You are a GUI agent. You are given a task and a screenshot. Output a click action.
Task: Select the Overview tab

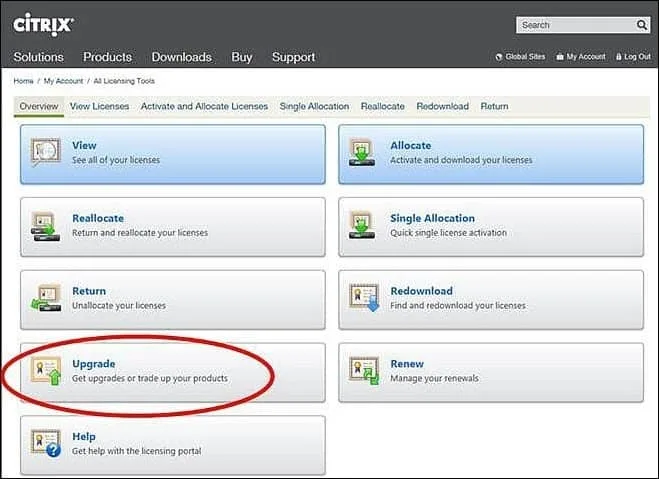pyautogui.click(x=39, y=106)
